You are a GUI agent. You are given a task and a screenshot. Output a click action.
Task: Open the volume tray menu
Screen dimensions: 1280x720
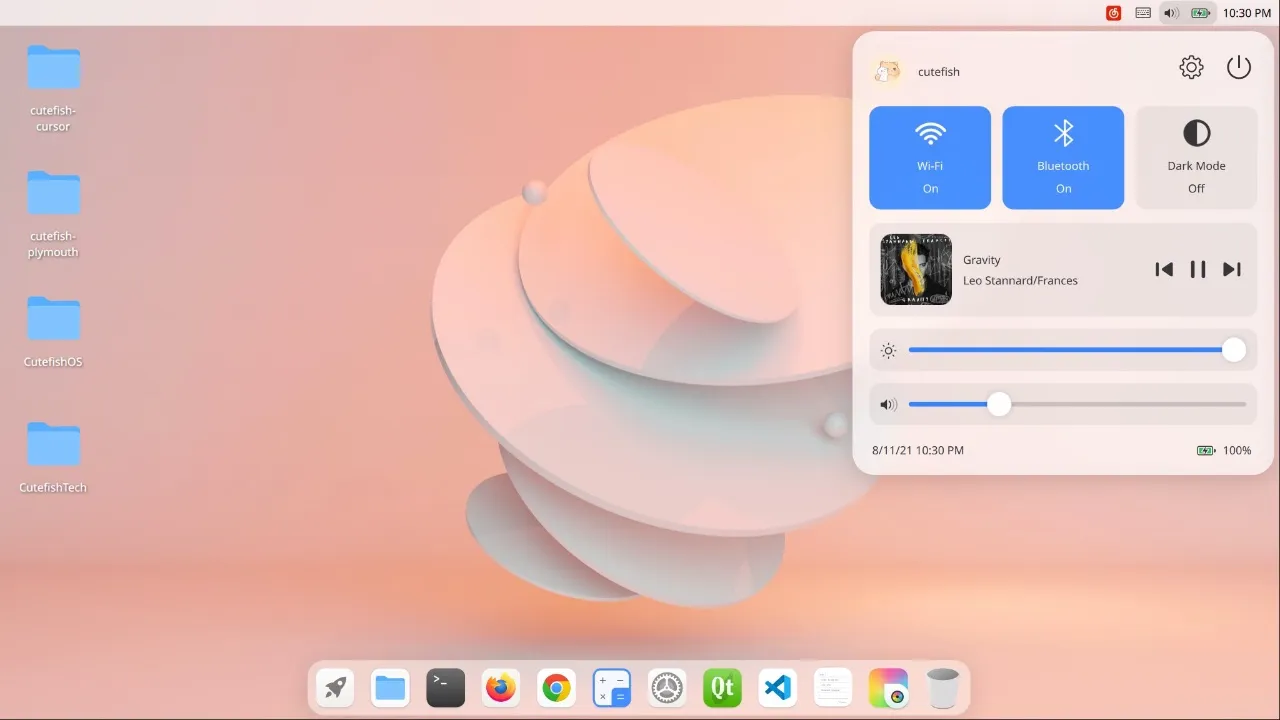1170,13
